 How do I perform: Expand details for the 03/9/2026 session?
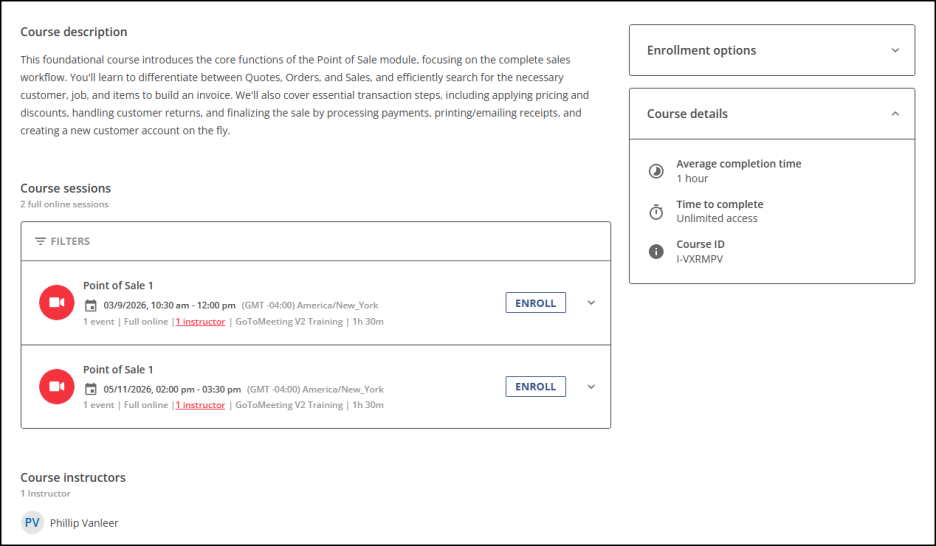[590, 303]
